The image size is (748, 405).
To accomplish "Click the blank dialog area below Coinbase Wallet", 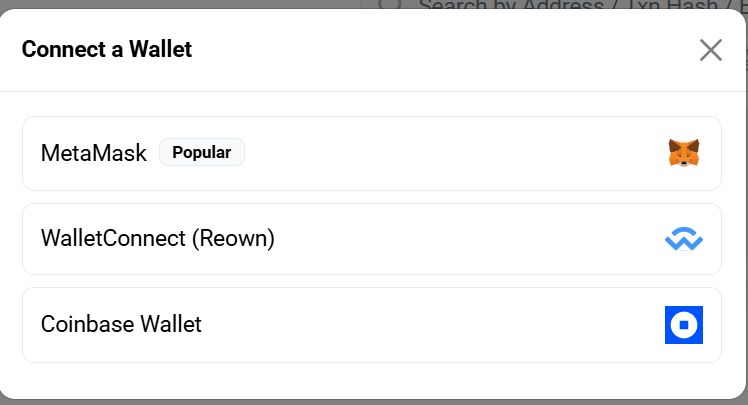I will coord(371,381).
